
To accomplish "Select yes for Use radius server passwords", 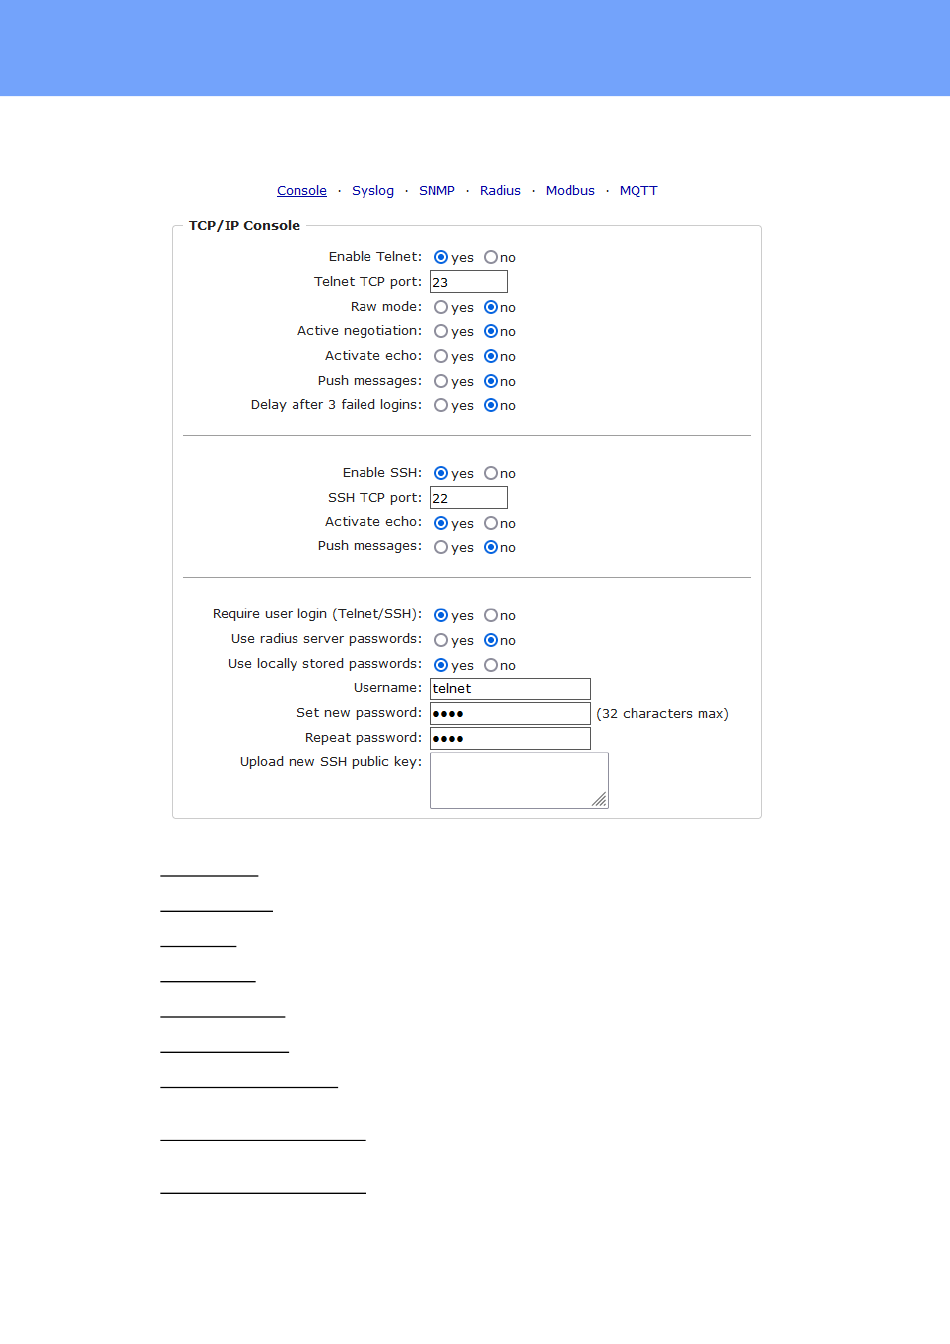I will coord(441,640).
